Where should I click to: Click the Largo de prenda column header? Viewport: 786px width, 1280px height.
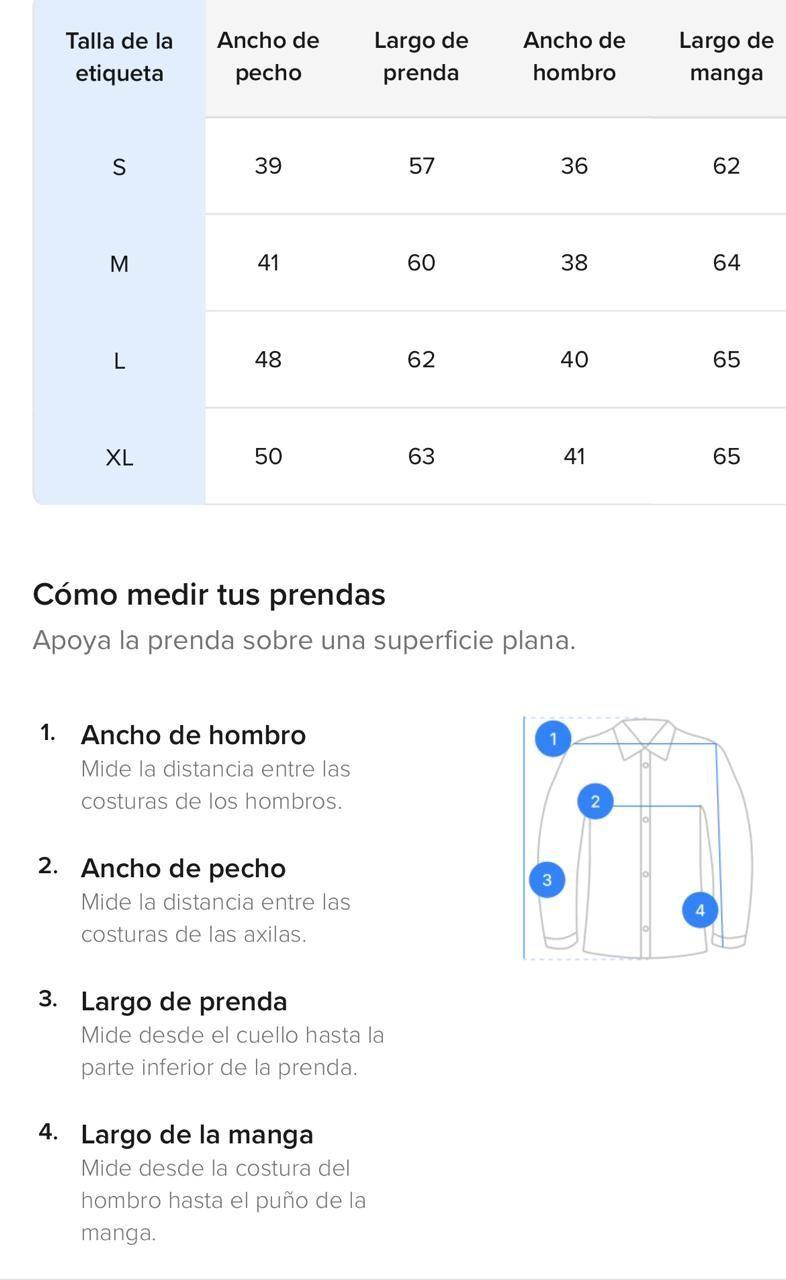(421, 57)
